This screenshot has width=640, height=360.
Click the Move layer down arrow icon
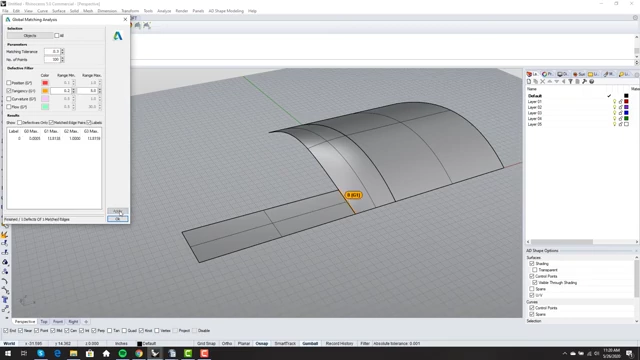click(x=556, y=82)
